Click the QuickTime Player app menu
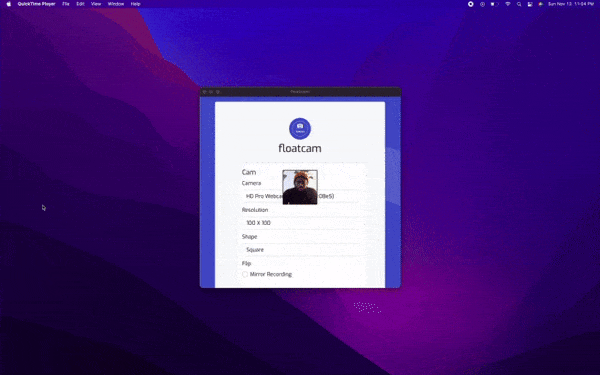Screen dimensions: 600x375 pos(36,4)
